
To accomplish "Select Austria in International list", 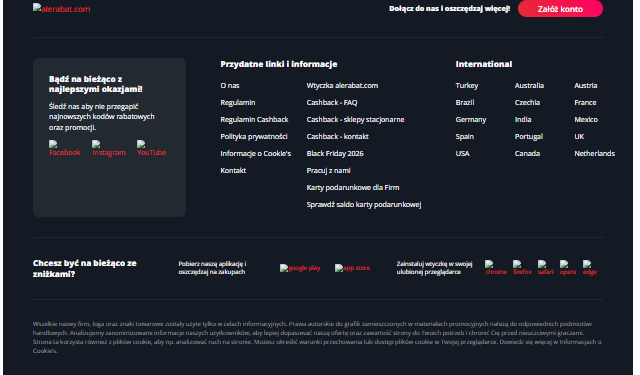I will (586, 86).
